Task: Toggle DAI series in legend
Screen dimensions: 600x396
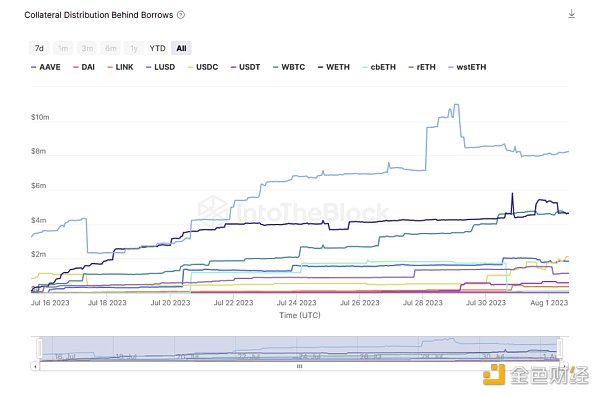Action: pos(84,67)
